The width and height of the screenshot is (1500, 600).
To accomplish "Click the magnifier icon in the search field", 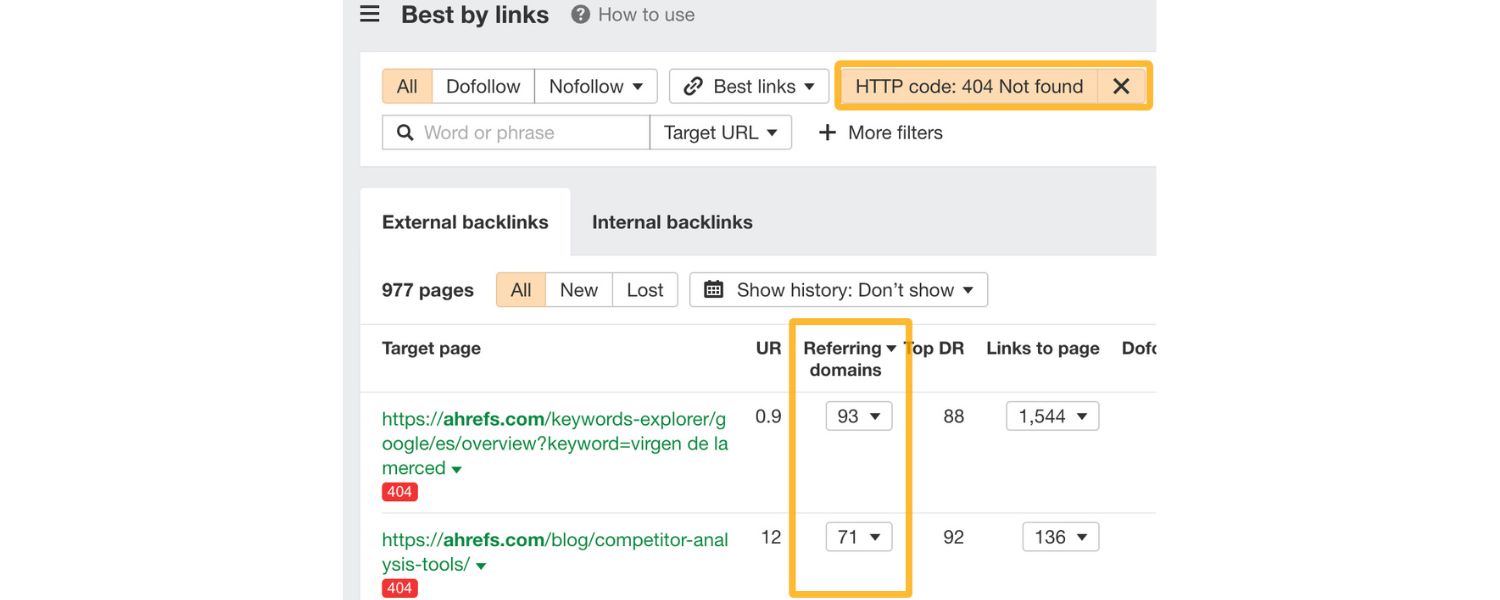I will point(404,132).
